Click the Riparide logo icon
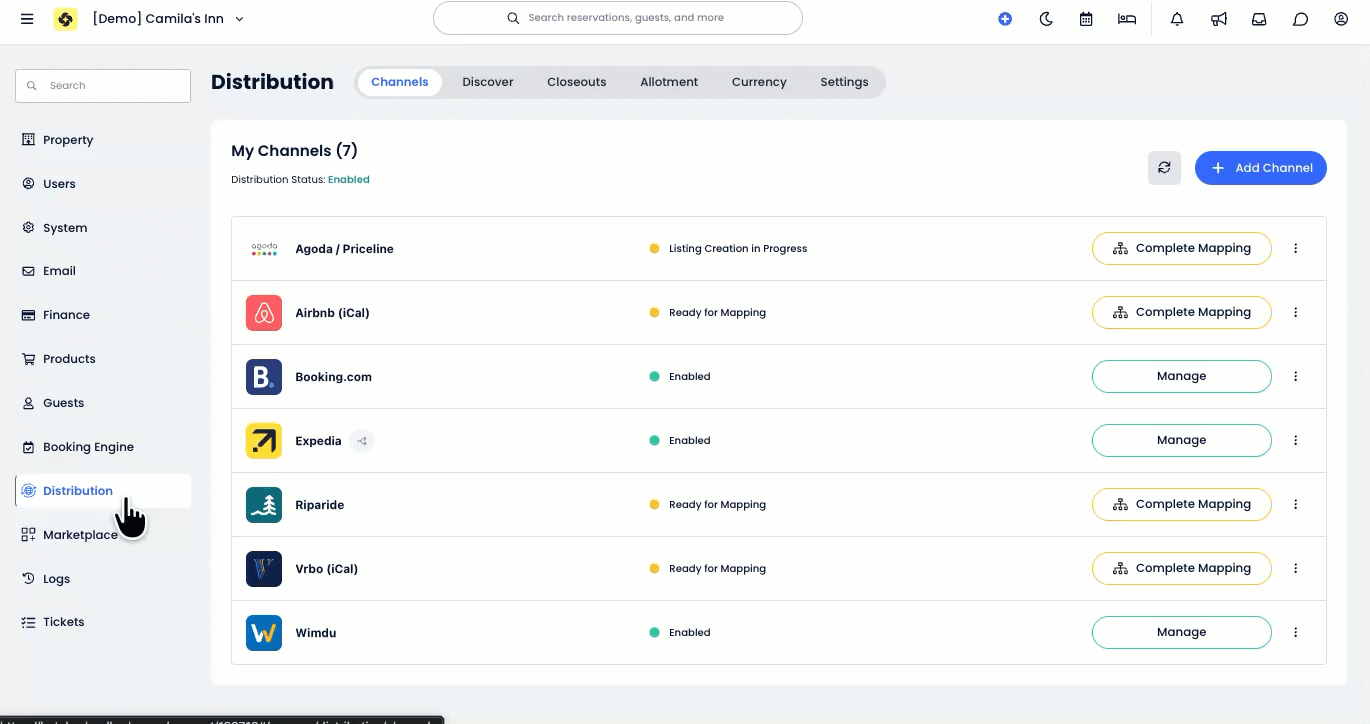 [264, 504]
